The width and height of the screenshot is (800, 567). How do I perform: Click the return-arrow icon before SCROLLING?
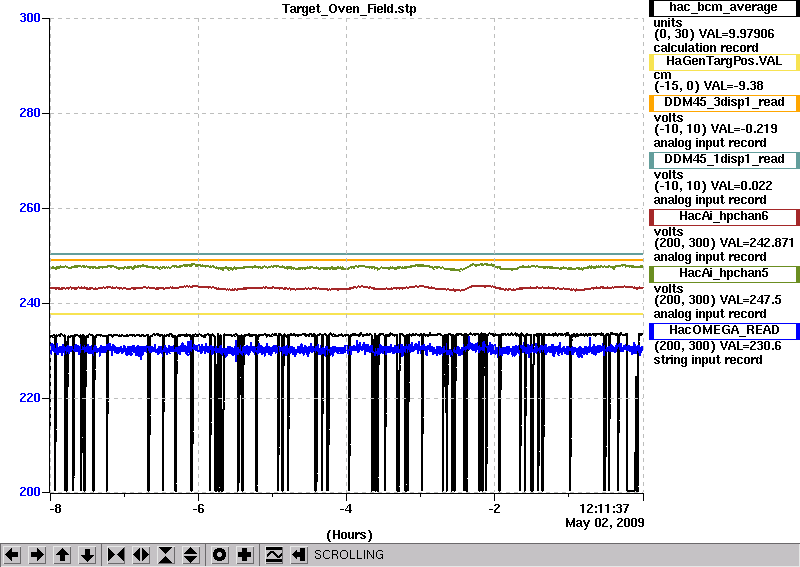point(298,555)
